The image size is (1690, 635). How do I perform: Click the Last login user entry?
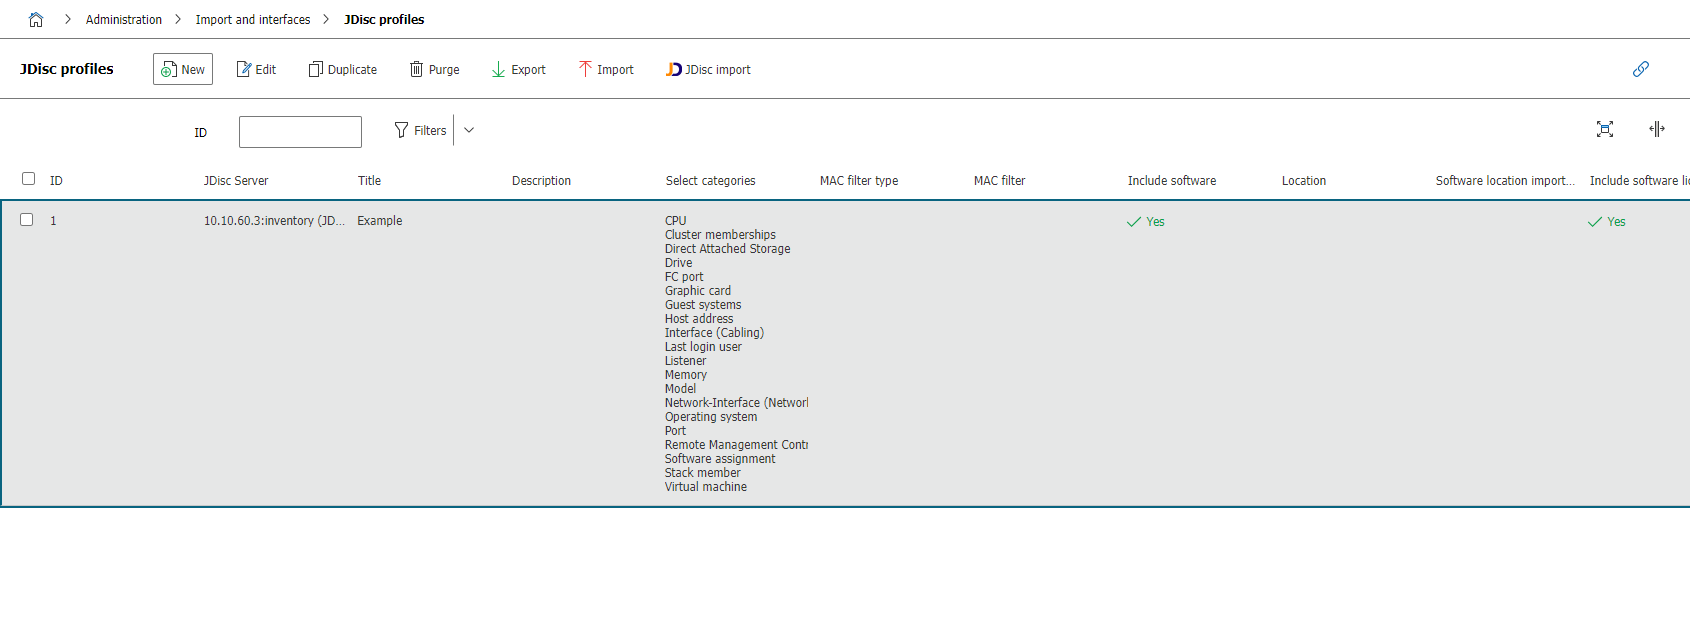click(703, 347)
